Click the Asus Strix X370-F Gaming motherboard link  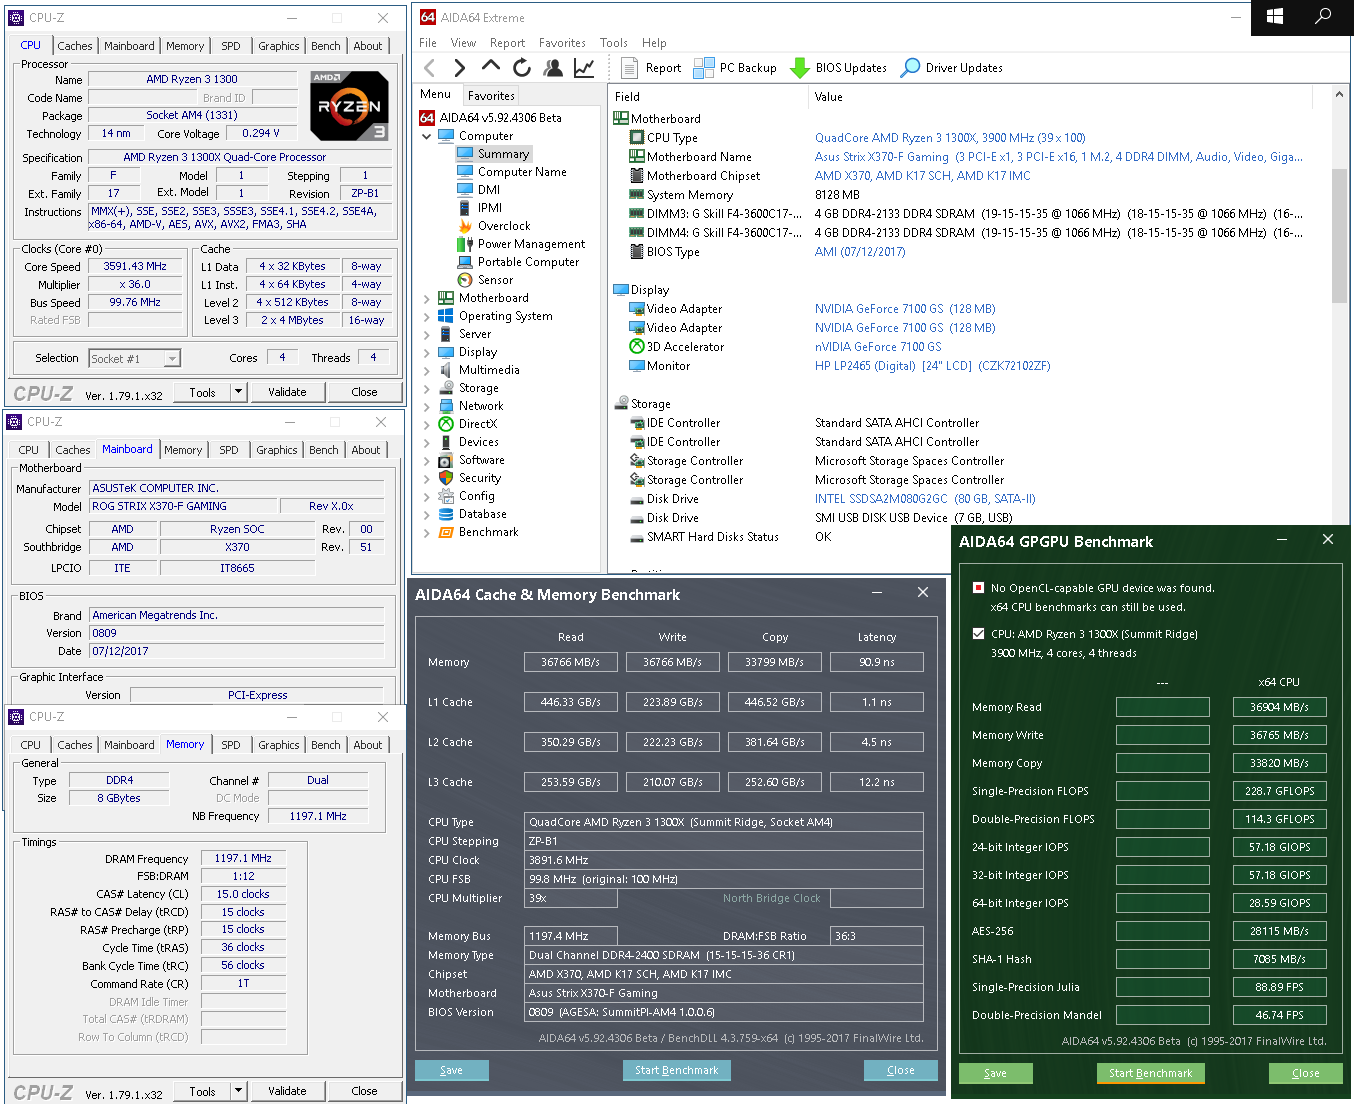point(1058,157)
